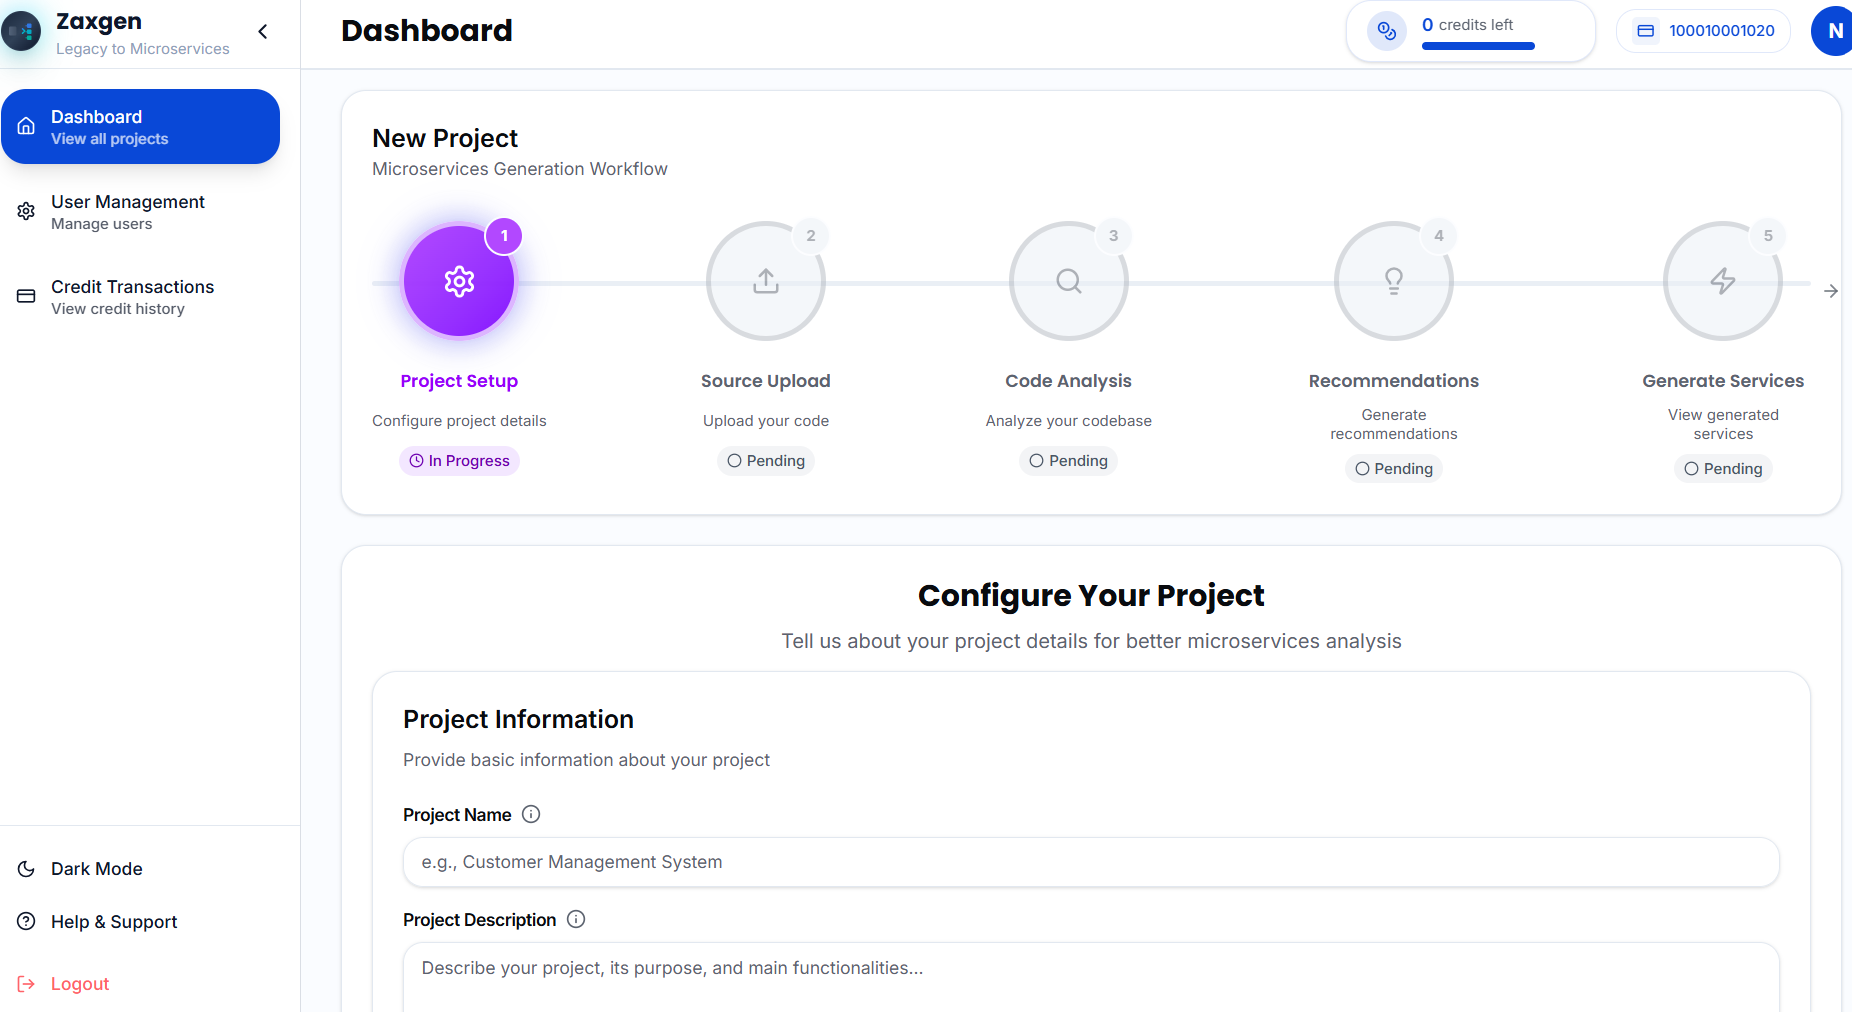Click the In Progress status badge
Screen dimensions: 1852x1012
pos(459,461)
